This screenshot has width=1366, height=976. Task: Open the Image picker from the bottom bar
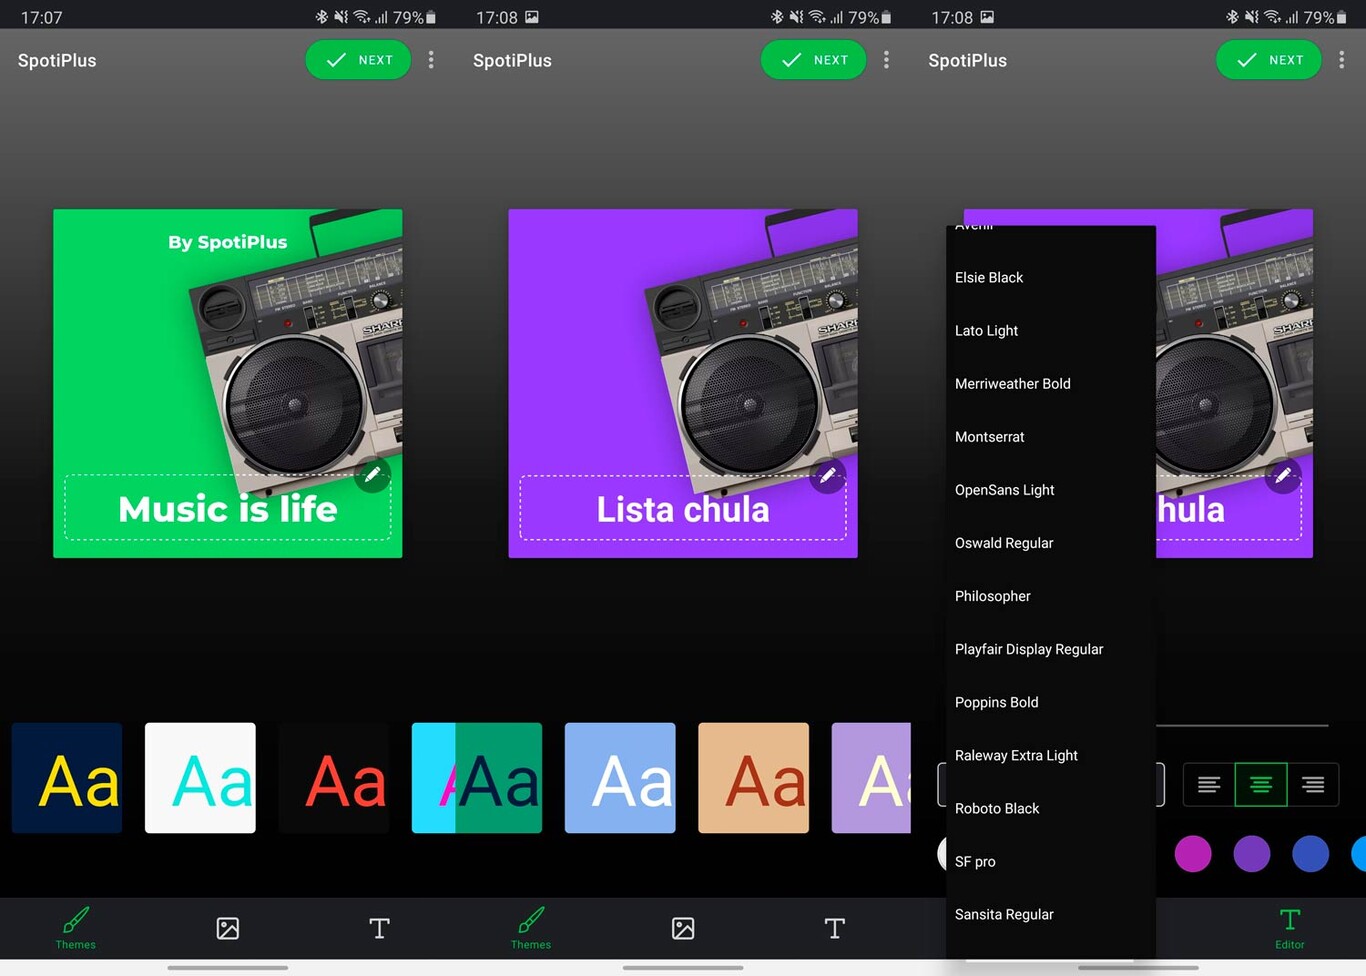click(227, 928)
